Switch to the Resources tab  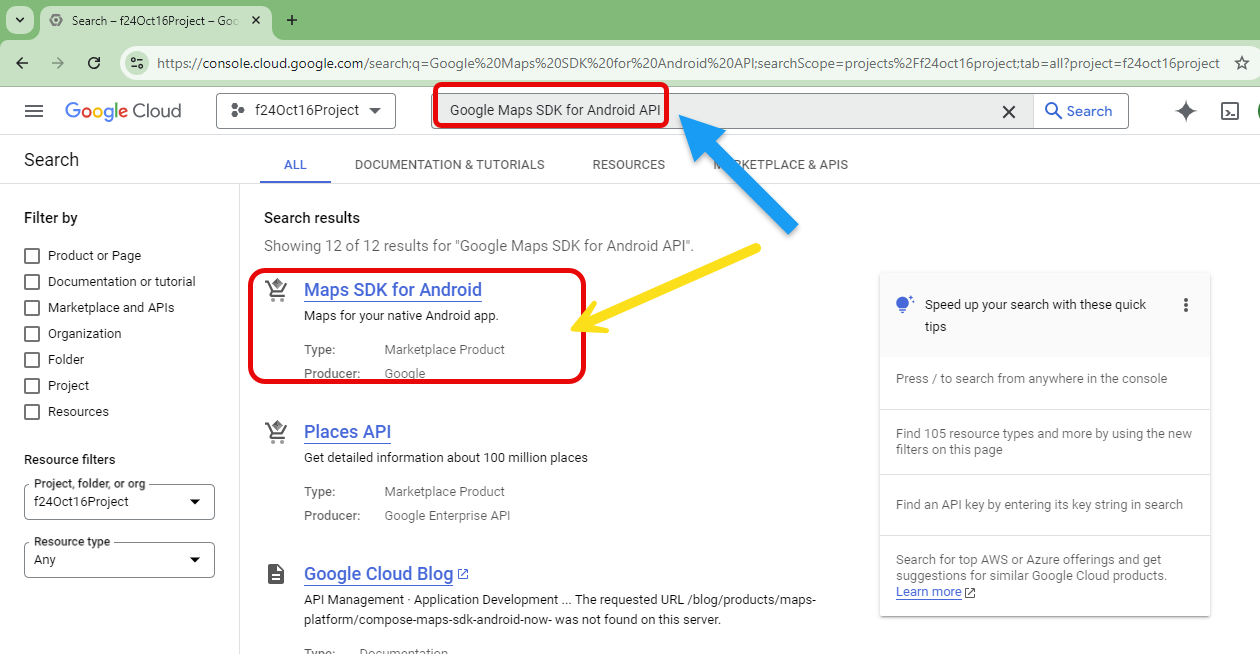pos(628,165)
